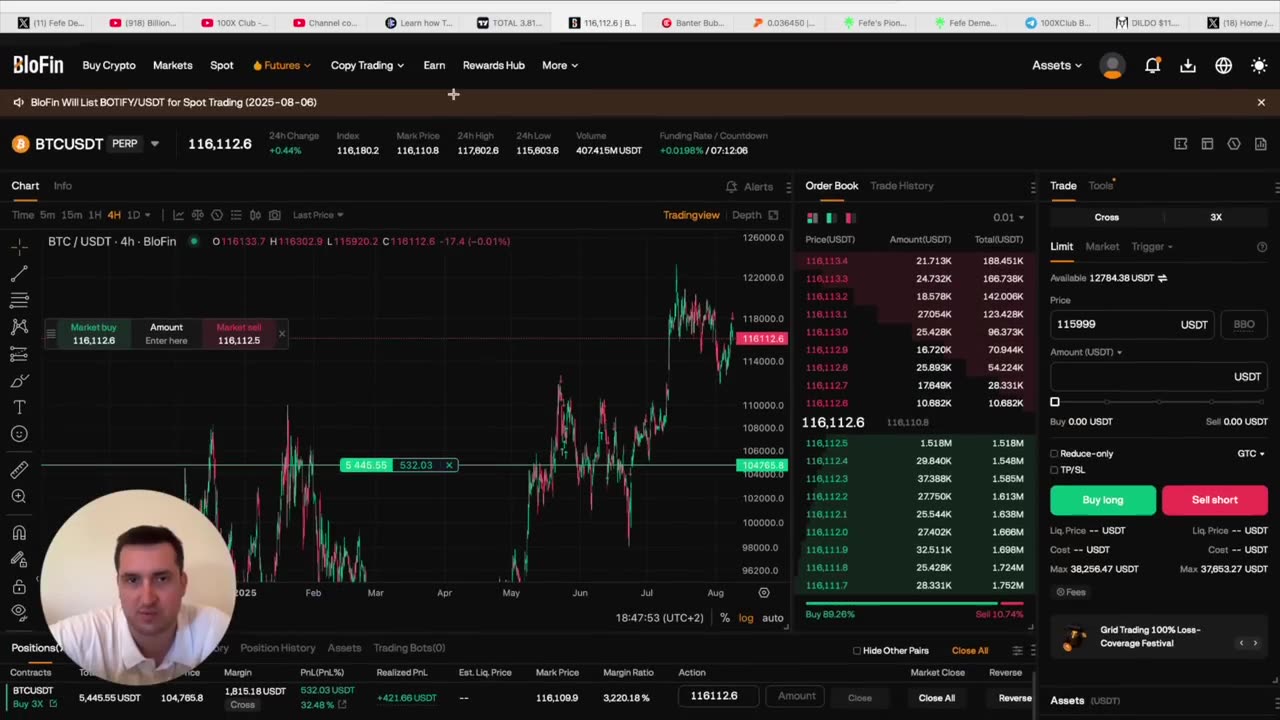
Task: Show order book buy and sell view
Action: coord(812,217)
